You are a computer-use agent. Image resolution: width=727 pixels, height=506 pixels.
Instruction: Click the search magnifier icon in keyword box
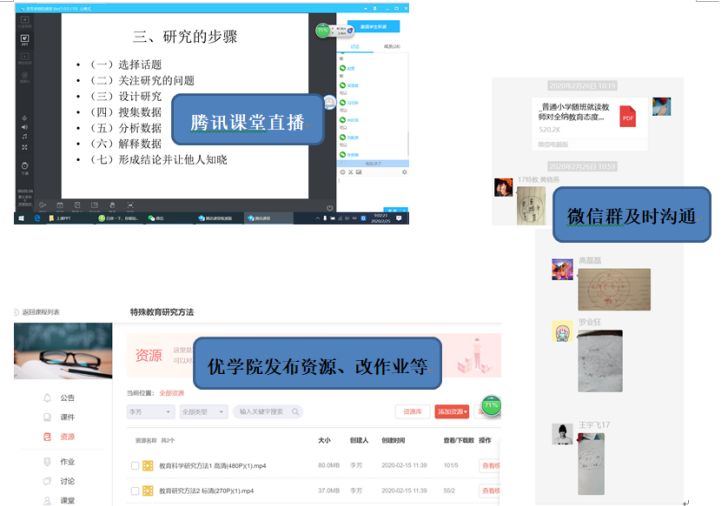tap(293, 411)
